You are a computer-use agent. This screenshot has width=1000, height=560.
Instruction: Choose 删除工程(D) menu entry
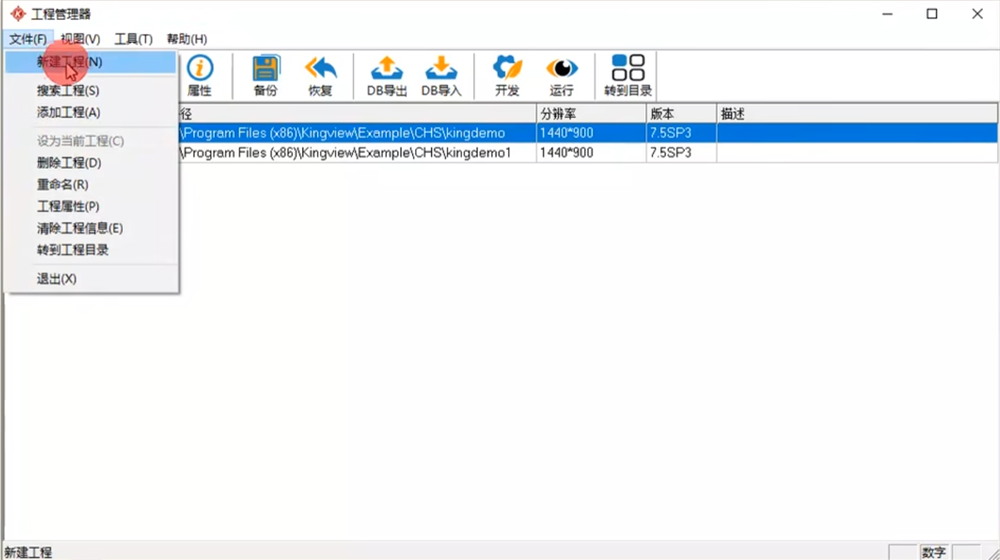91,163
